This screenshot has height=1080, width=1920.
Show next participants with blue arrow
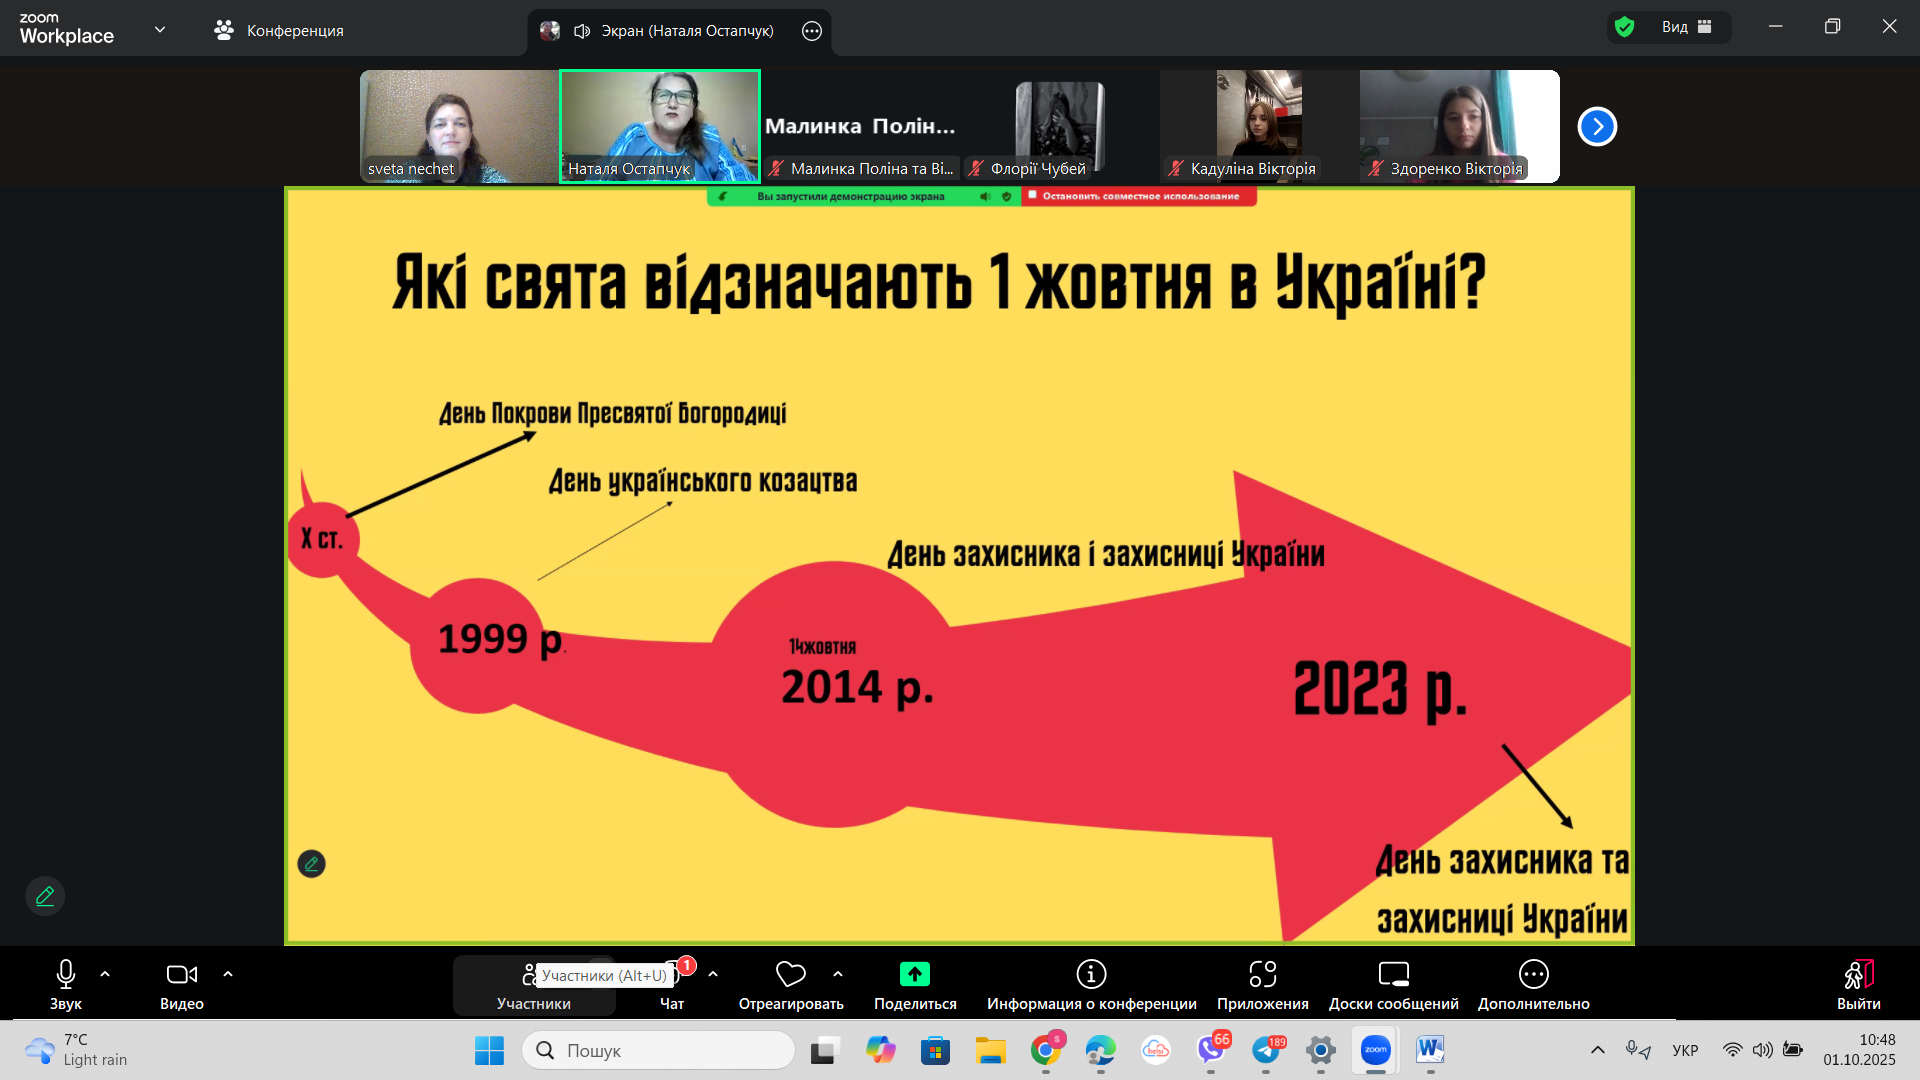(1596, 126)
